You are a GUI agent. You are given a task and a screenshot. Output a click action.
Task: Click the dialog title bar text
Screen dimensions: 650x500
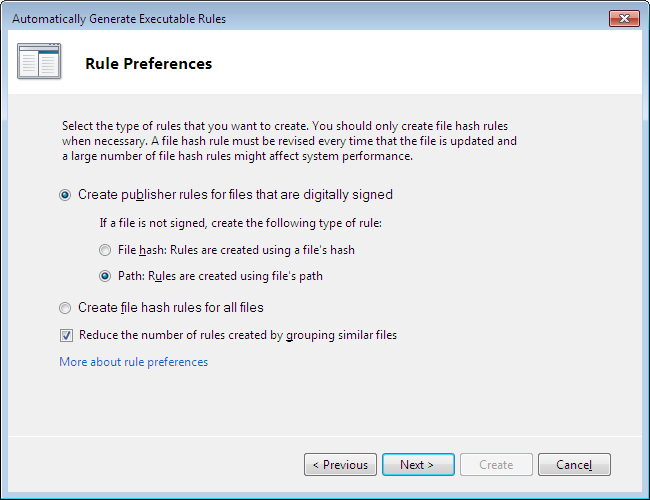point(118,19)
